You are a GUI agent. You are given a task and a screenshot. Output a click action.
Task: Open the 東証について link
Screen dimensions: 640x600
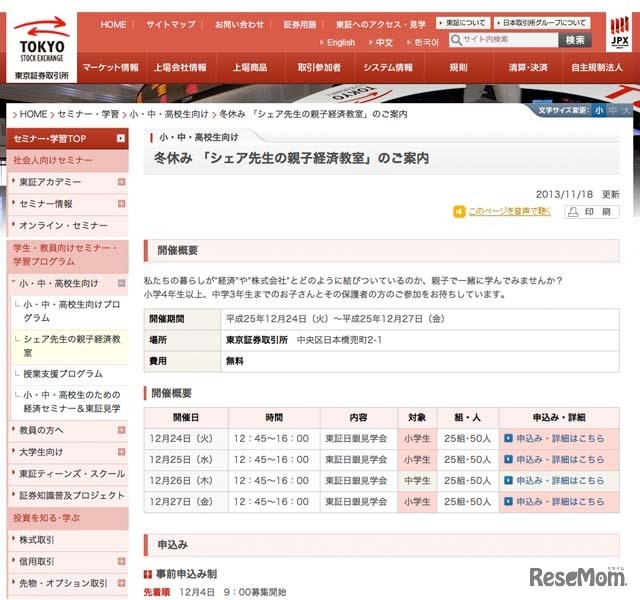(x=463, y=23)
